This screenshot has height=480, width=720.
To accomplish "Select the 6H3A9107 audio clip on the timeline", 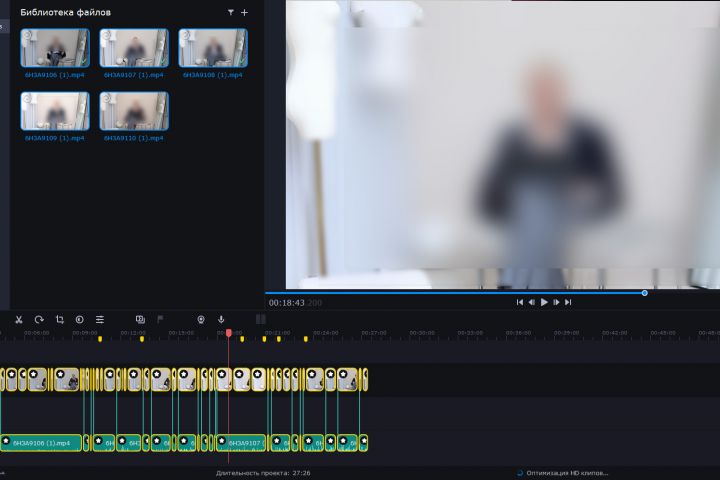I will coord(241,443).
